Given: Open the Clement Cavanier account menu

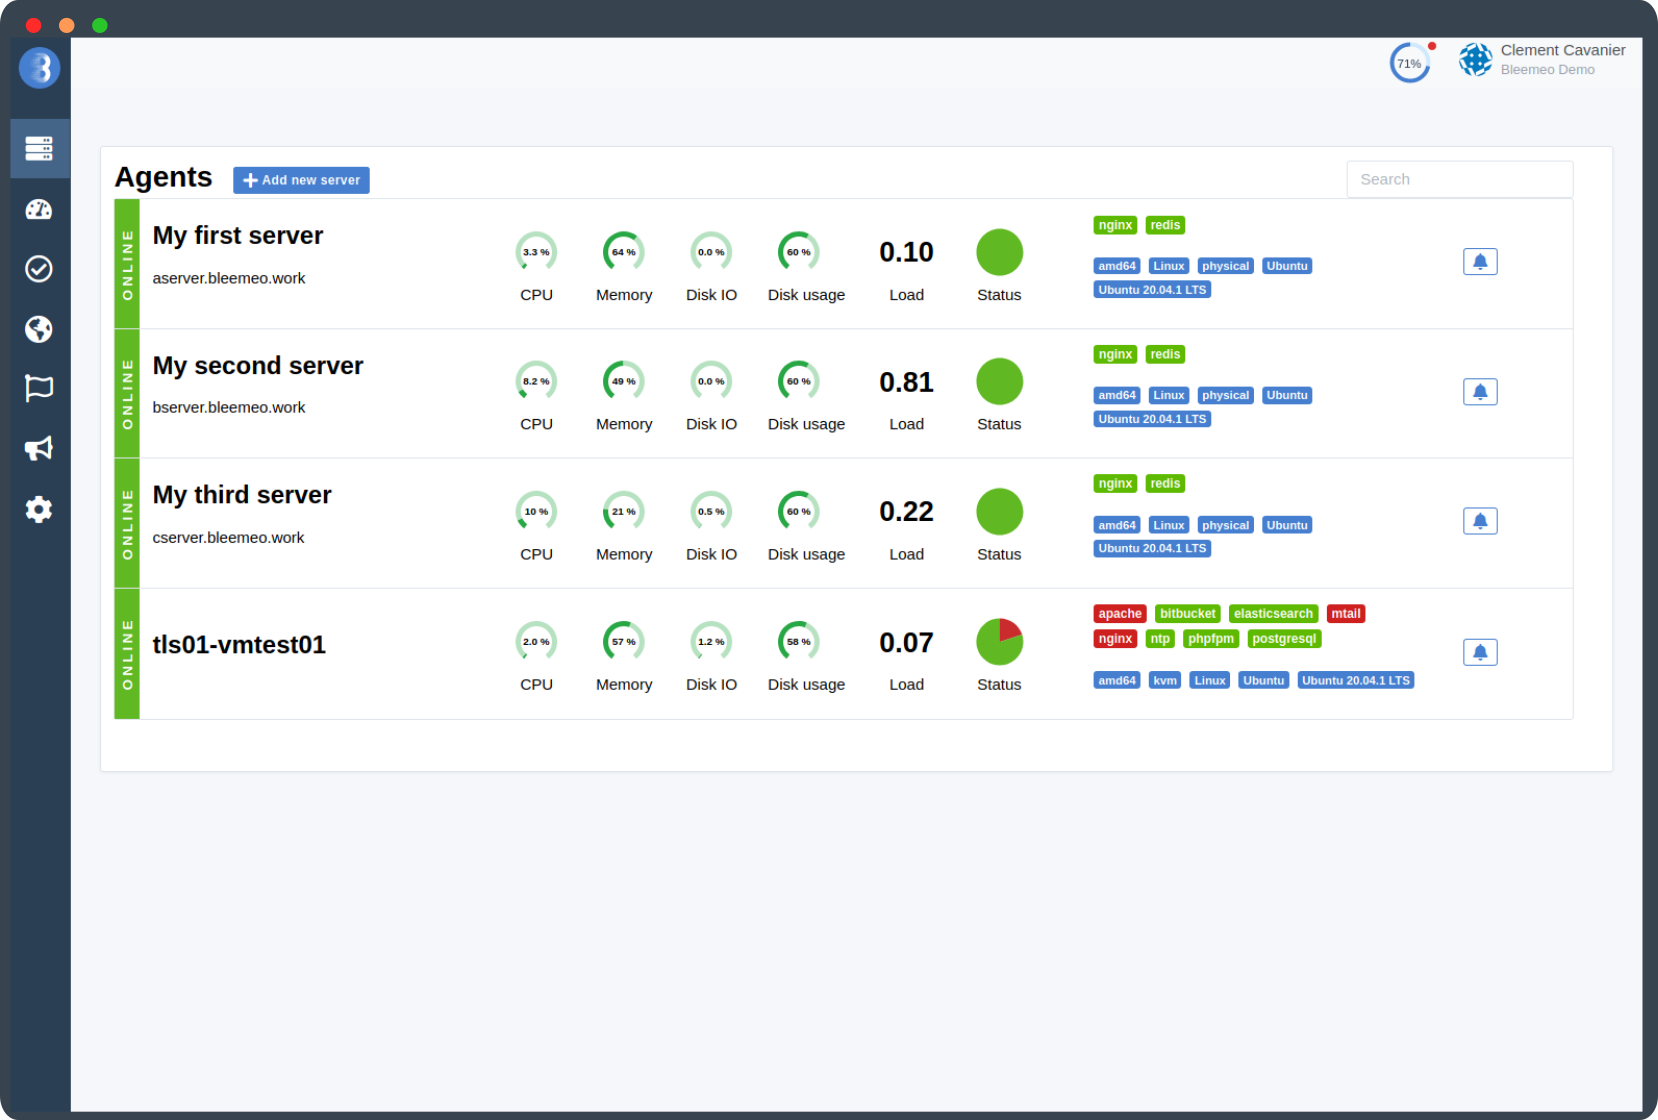Looking at the screenshot, I should (x=1542, y=60).
